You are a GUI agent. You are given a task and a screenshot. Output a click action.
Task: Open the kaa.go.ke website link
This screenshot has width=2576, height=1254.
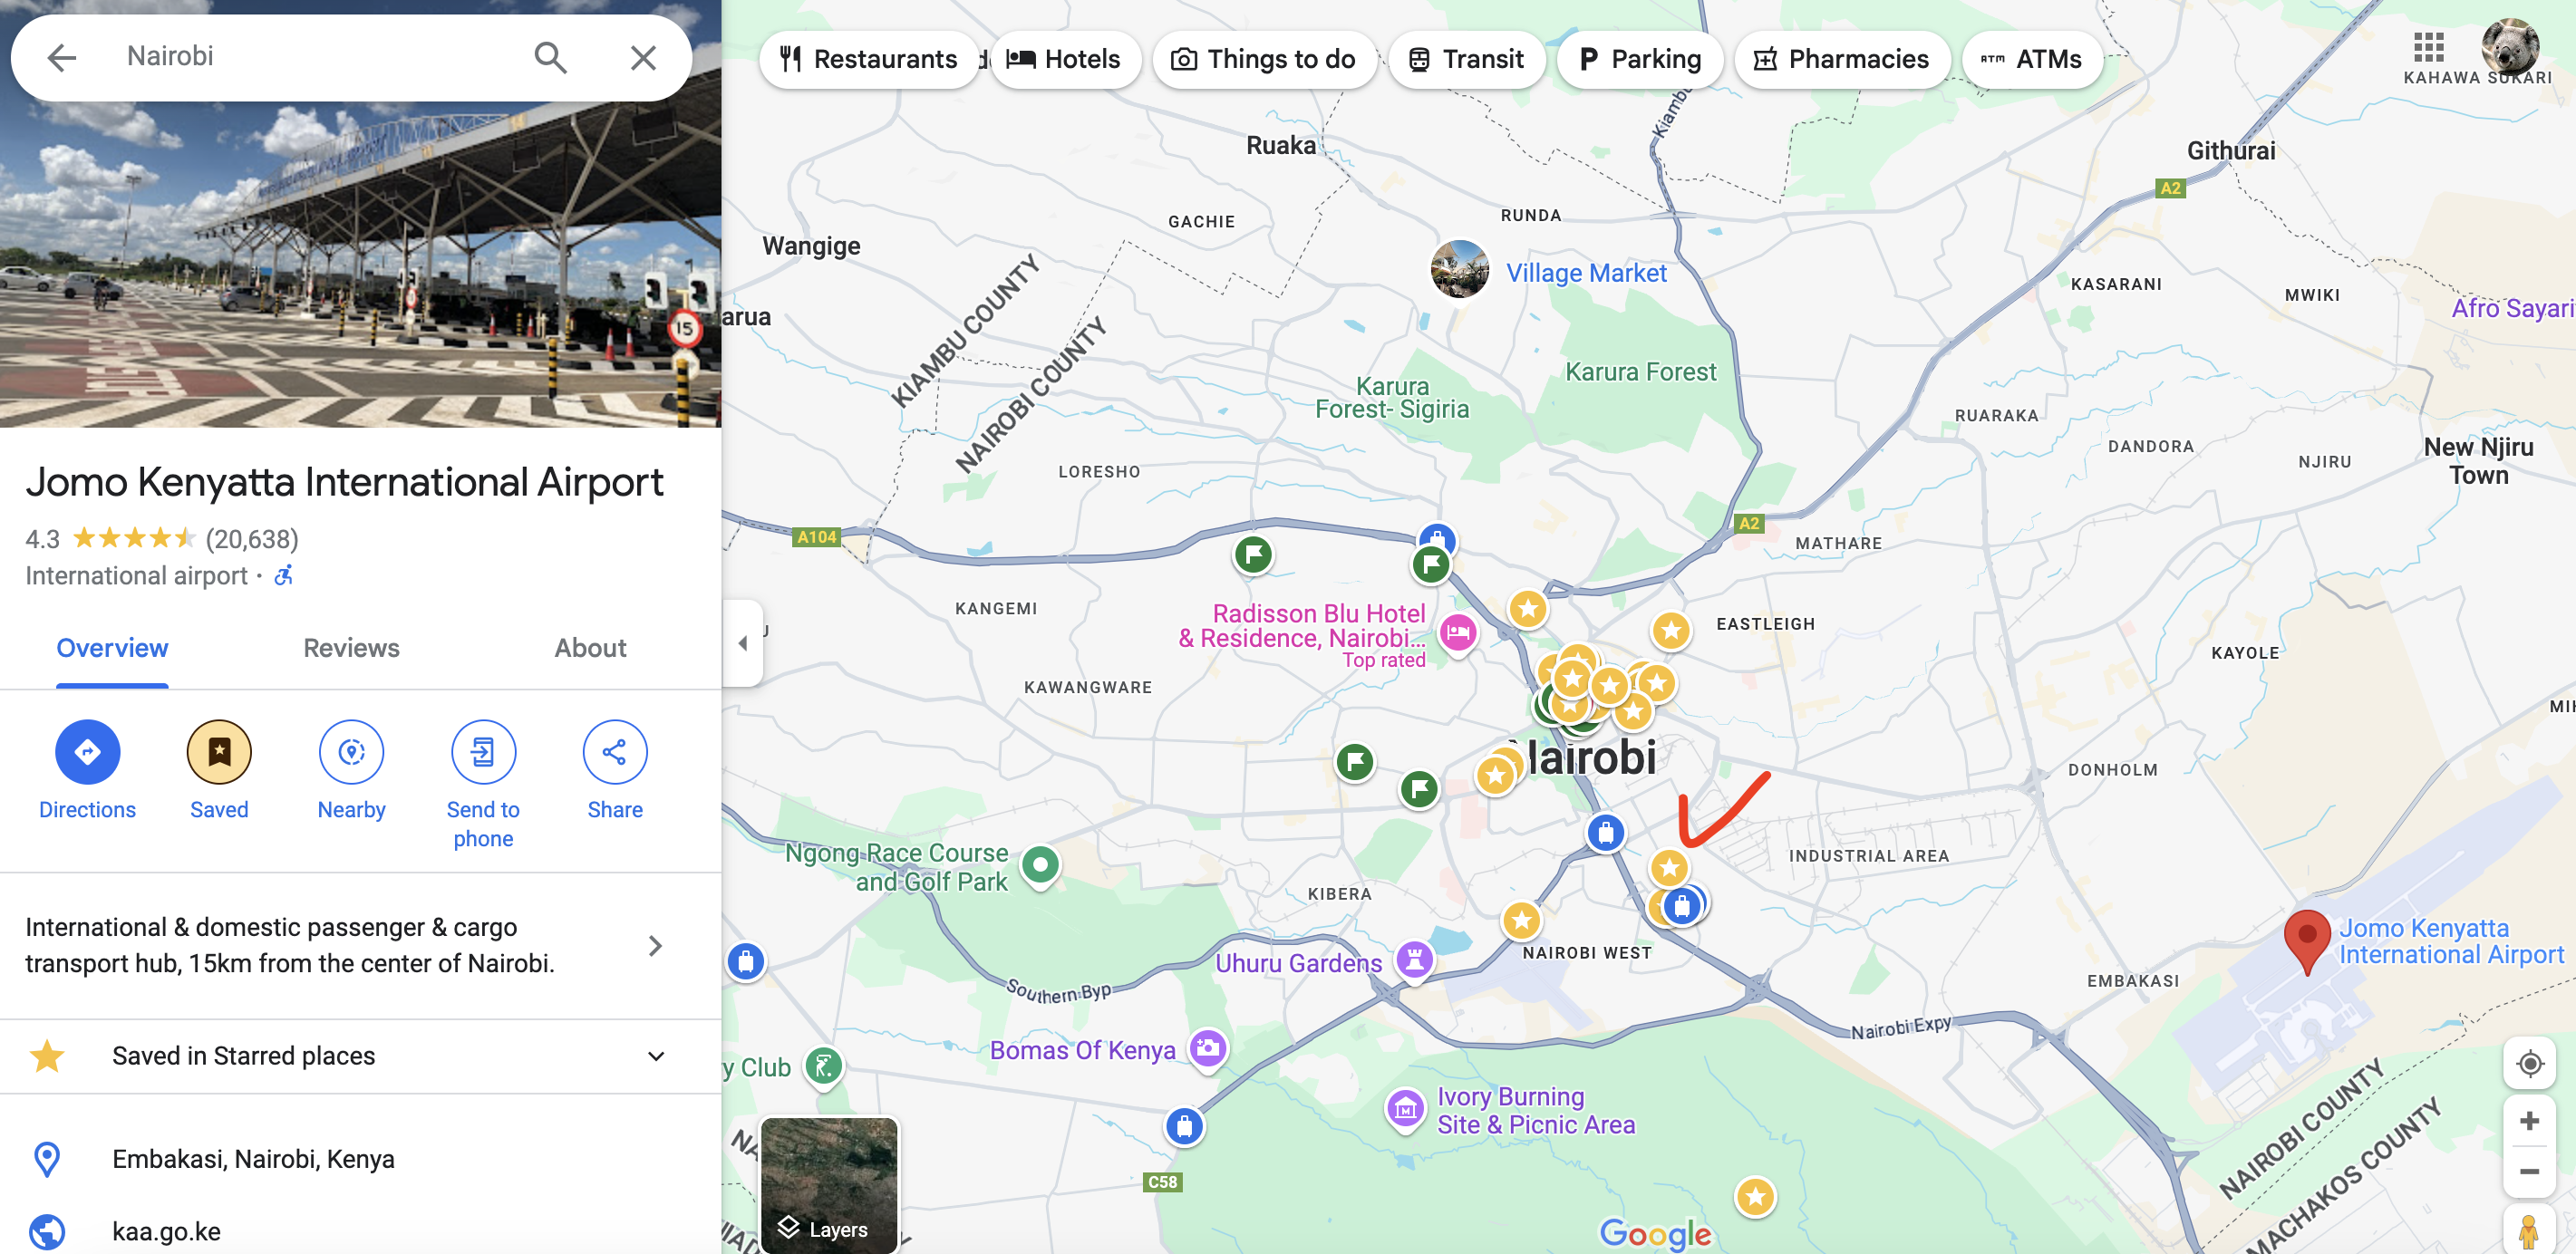tap(166, 1231)
